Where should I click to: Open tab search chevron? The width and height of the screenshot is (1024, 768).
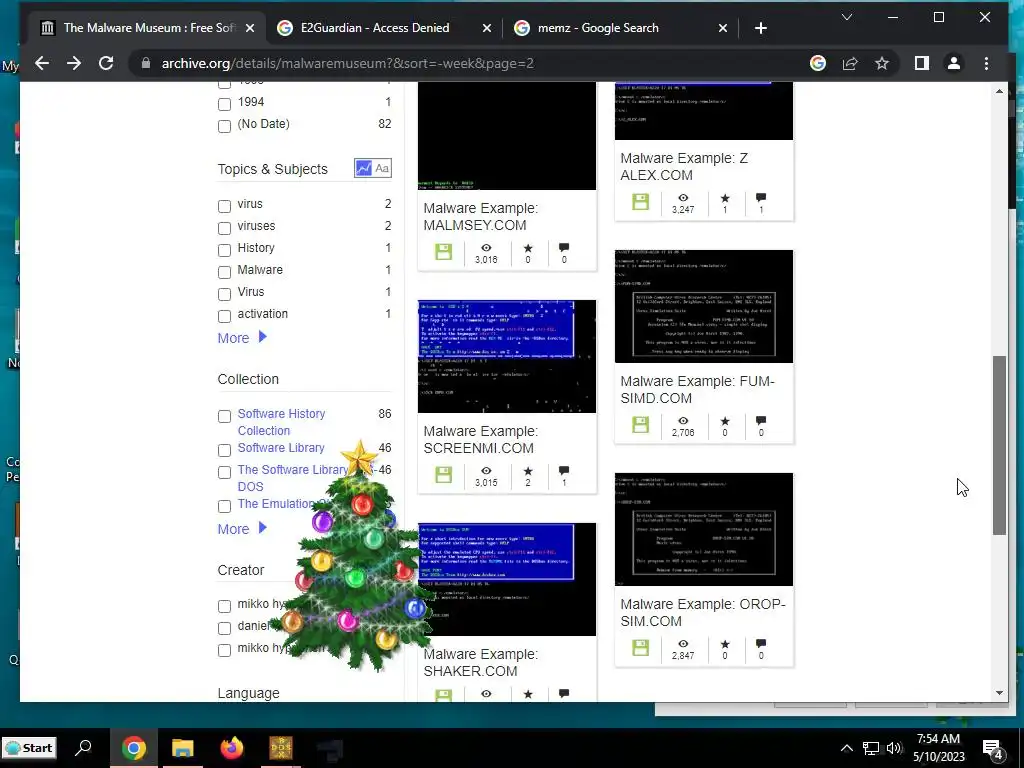(847, 17)
